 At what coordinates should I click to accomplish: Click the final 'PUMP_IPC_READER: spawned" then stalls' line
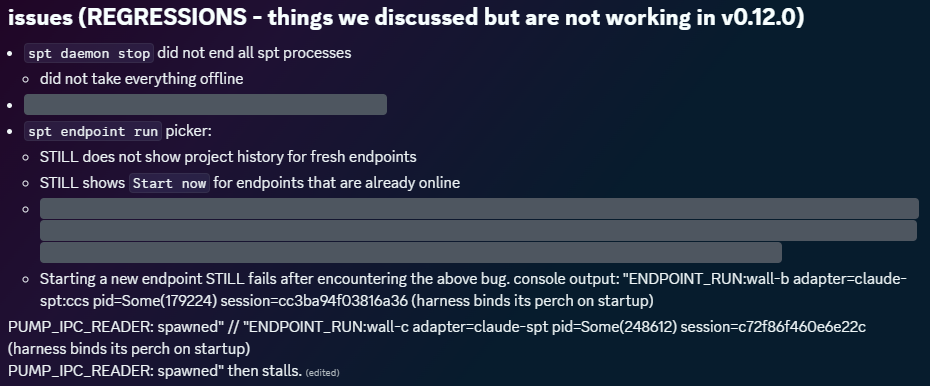coord(155,371)
